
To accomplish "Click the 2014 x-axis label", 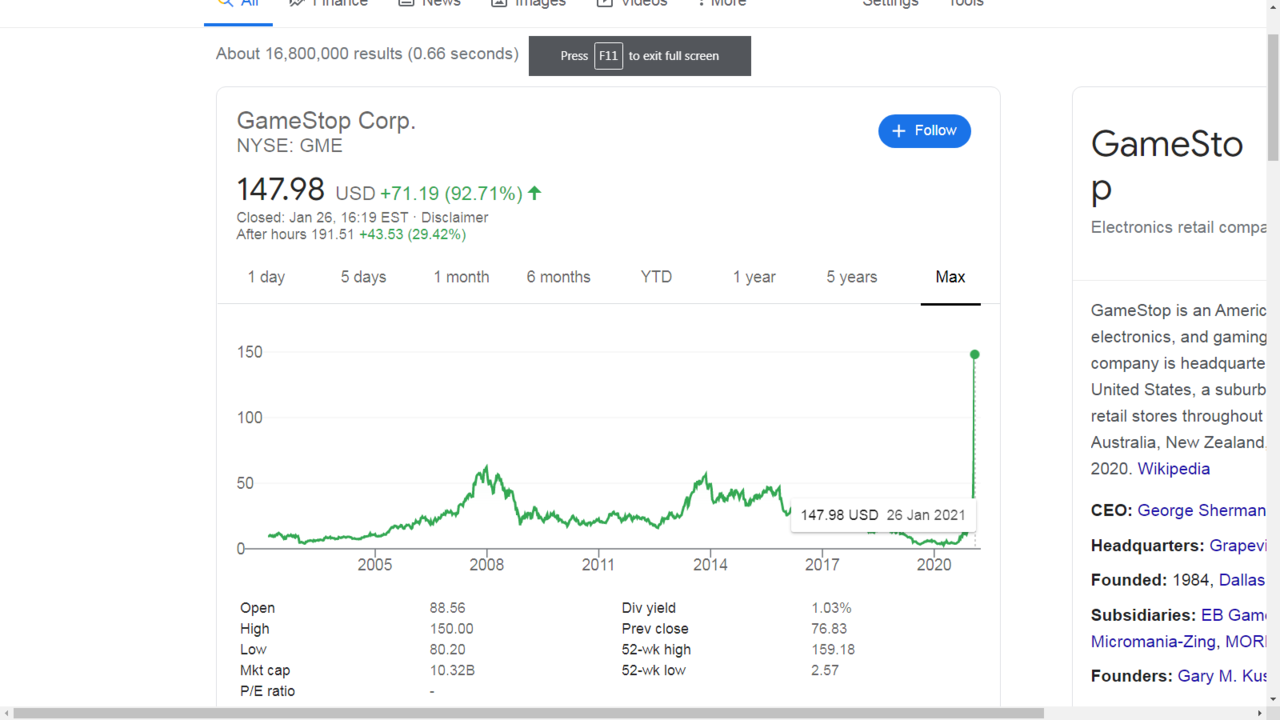I will point(710,565).
